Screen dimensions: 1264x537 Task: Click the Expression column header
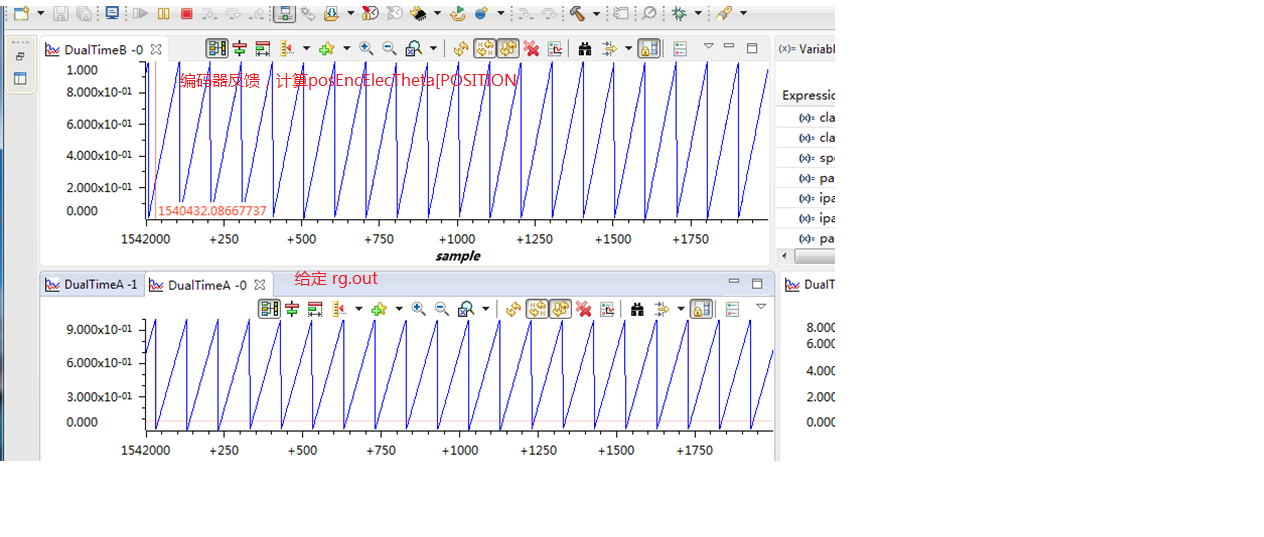coord(808,95)
